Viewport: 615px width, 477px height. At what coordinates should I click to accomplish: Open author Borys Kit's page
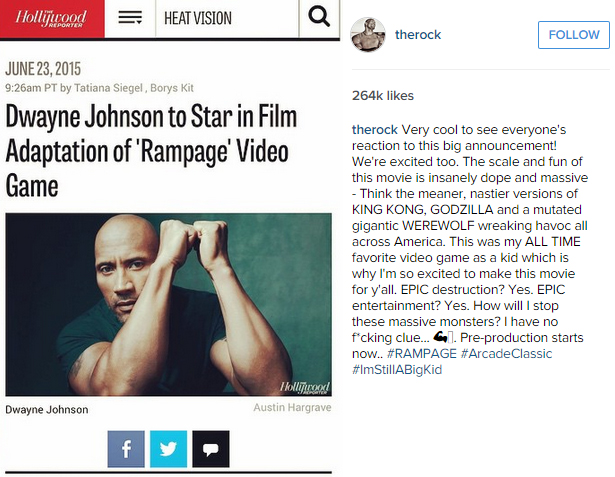click(172, 88)
